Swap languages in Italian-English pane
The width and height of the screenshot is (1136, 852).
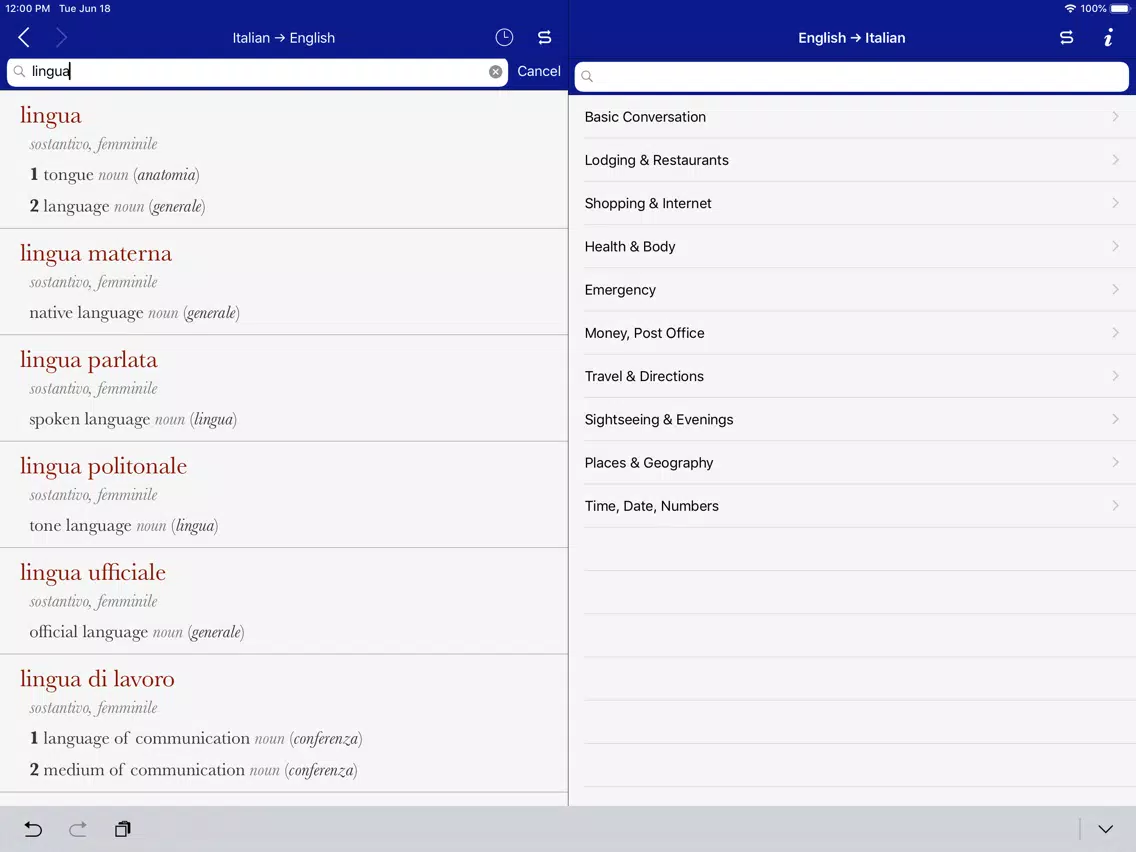(545, 38)
